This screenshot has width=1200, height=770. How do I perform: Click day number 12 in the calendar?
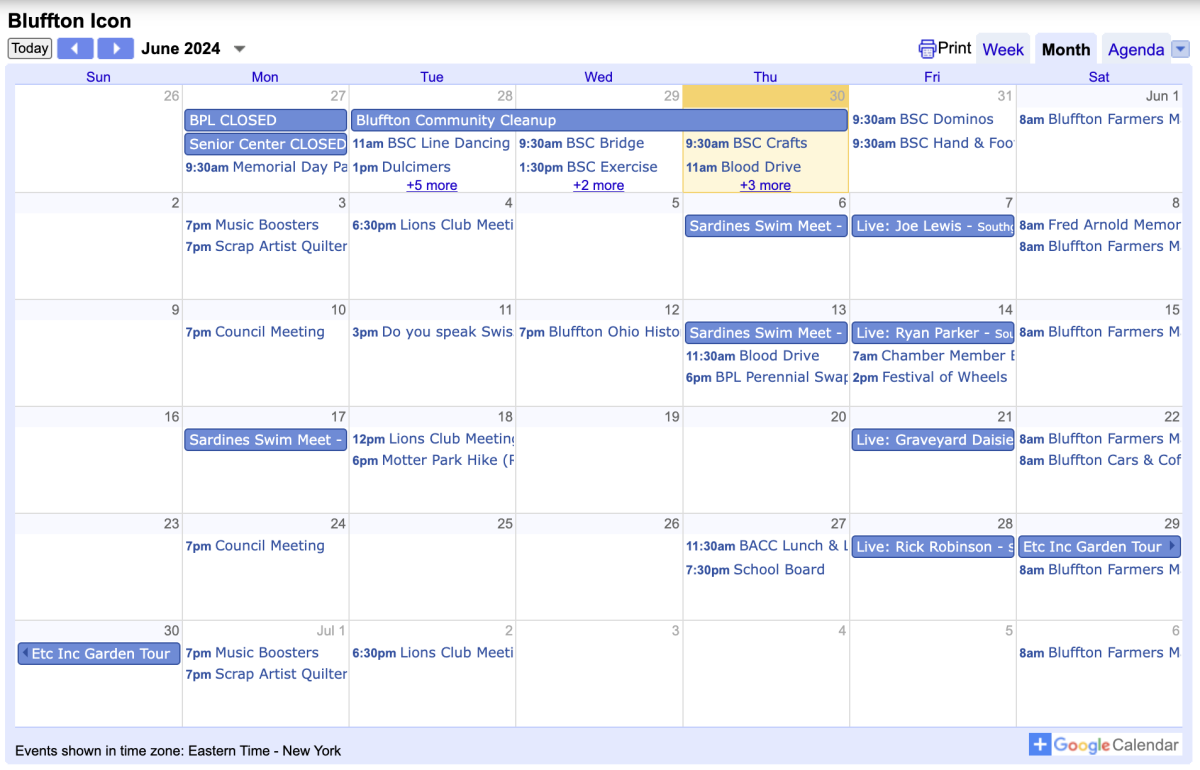click(671, 310)
